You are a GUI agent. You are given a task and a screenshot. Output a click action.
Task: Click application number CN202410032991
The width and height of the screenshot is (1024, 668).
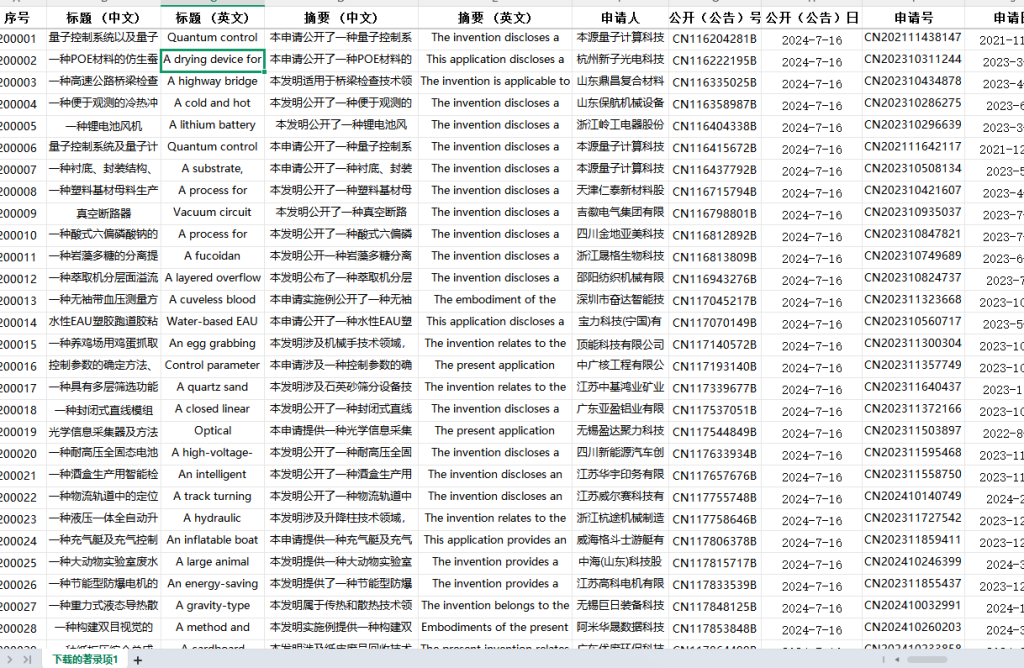point(913,605)
